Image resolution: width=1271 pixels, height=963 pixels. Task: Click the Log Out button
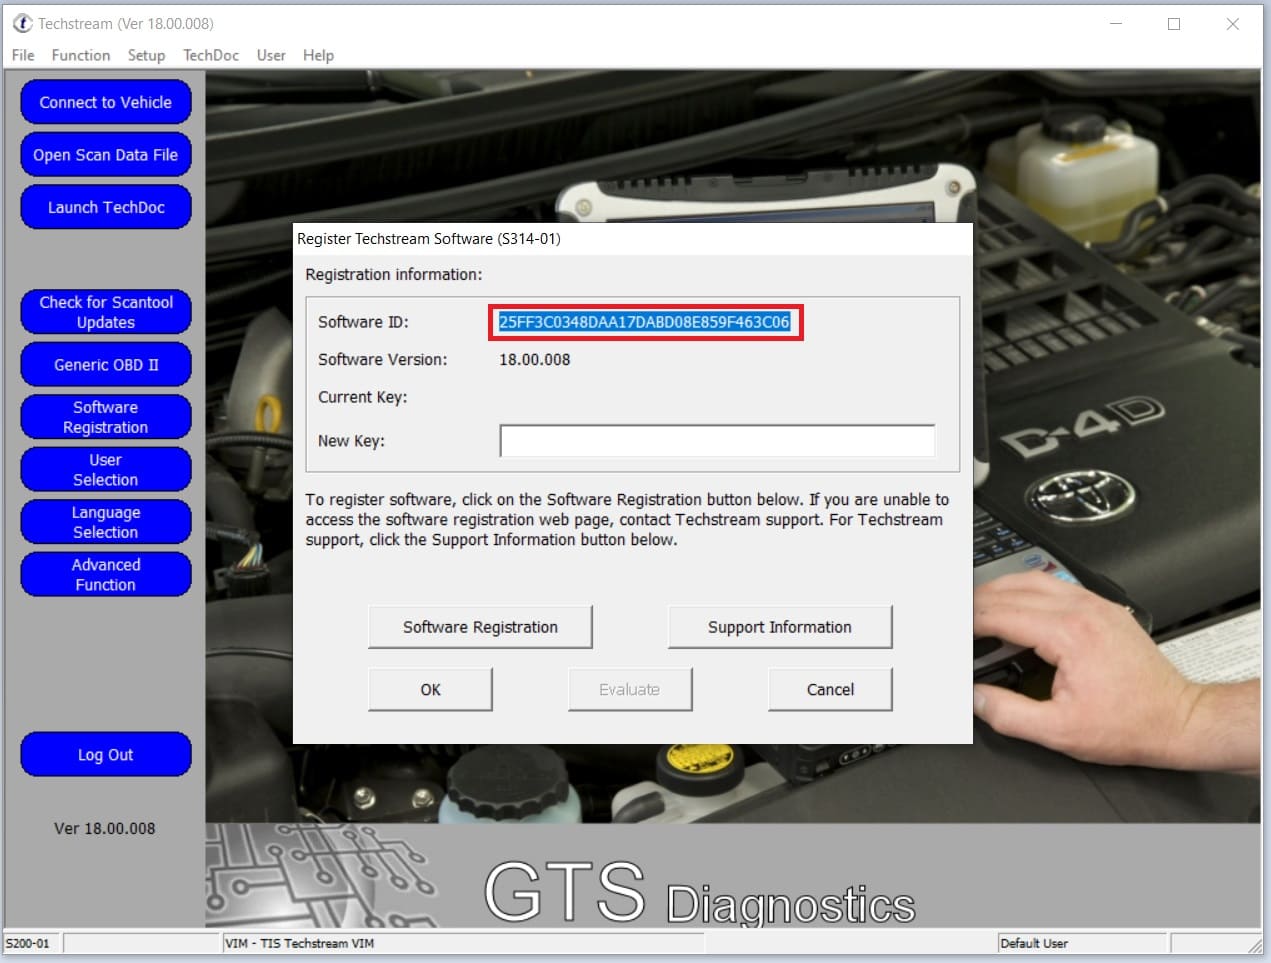tap(106, 755)
